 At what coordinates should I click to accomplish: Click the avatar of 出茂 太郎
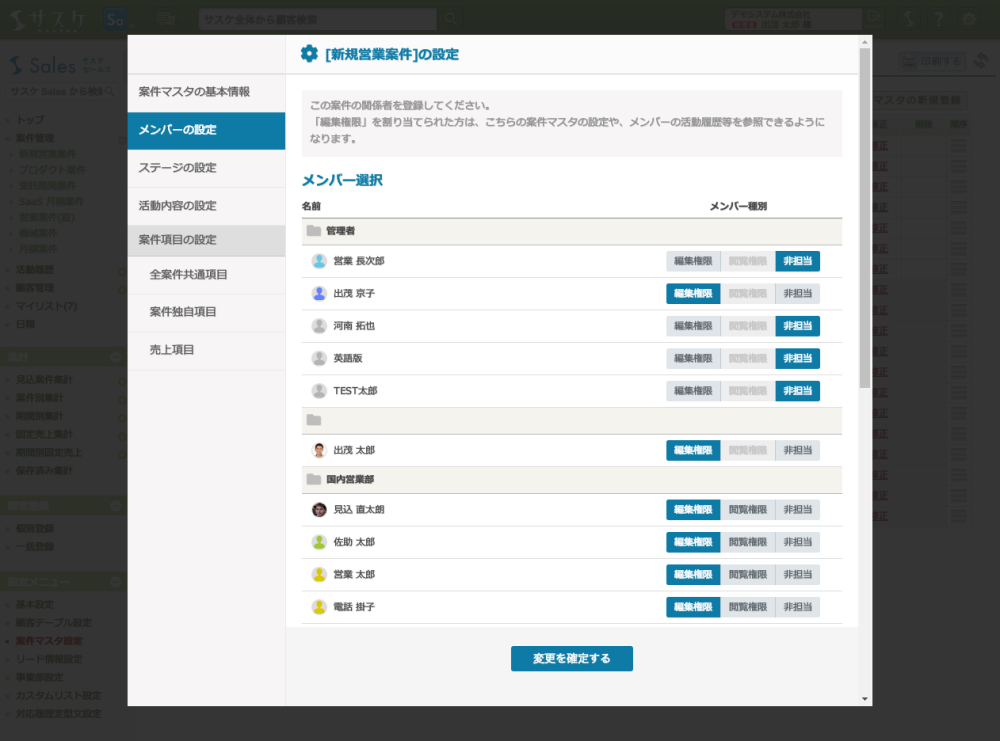(319, 450)
